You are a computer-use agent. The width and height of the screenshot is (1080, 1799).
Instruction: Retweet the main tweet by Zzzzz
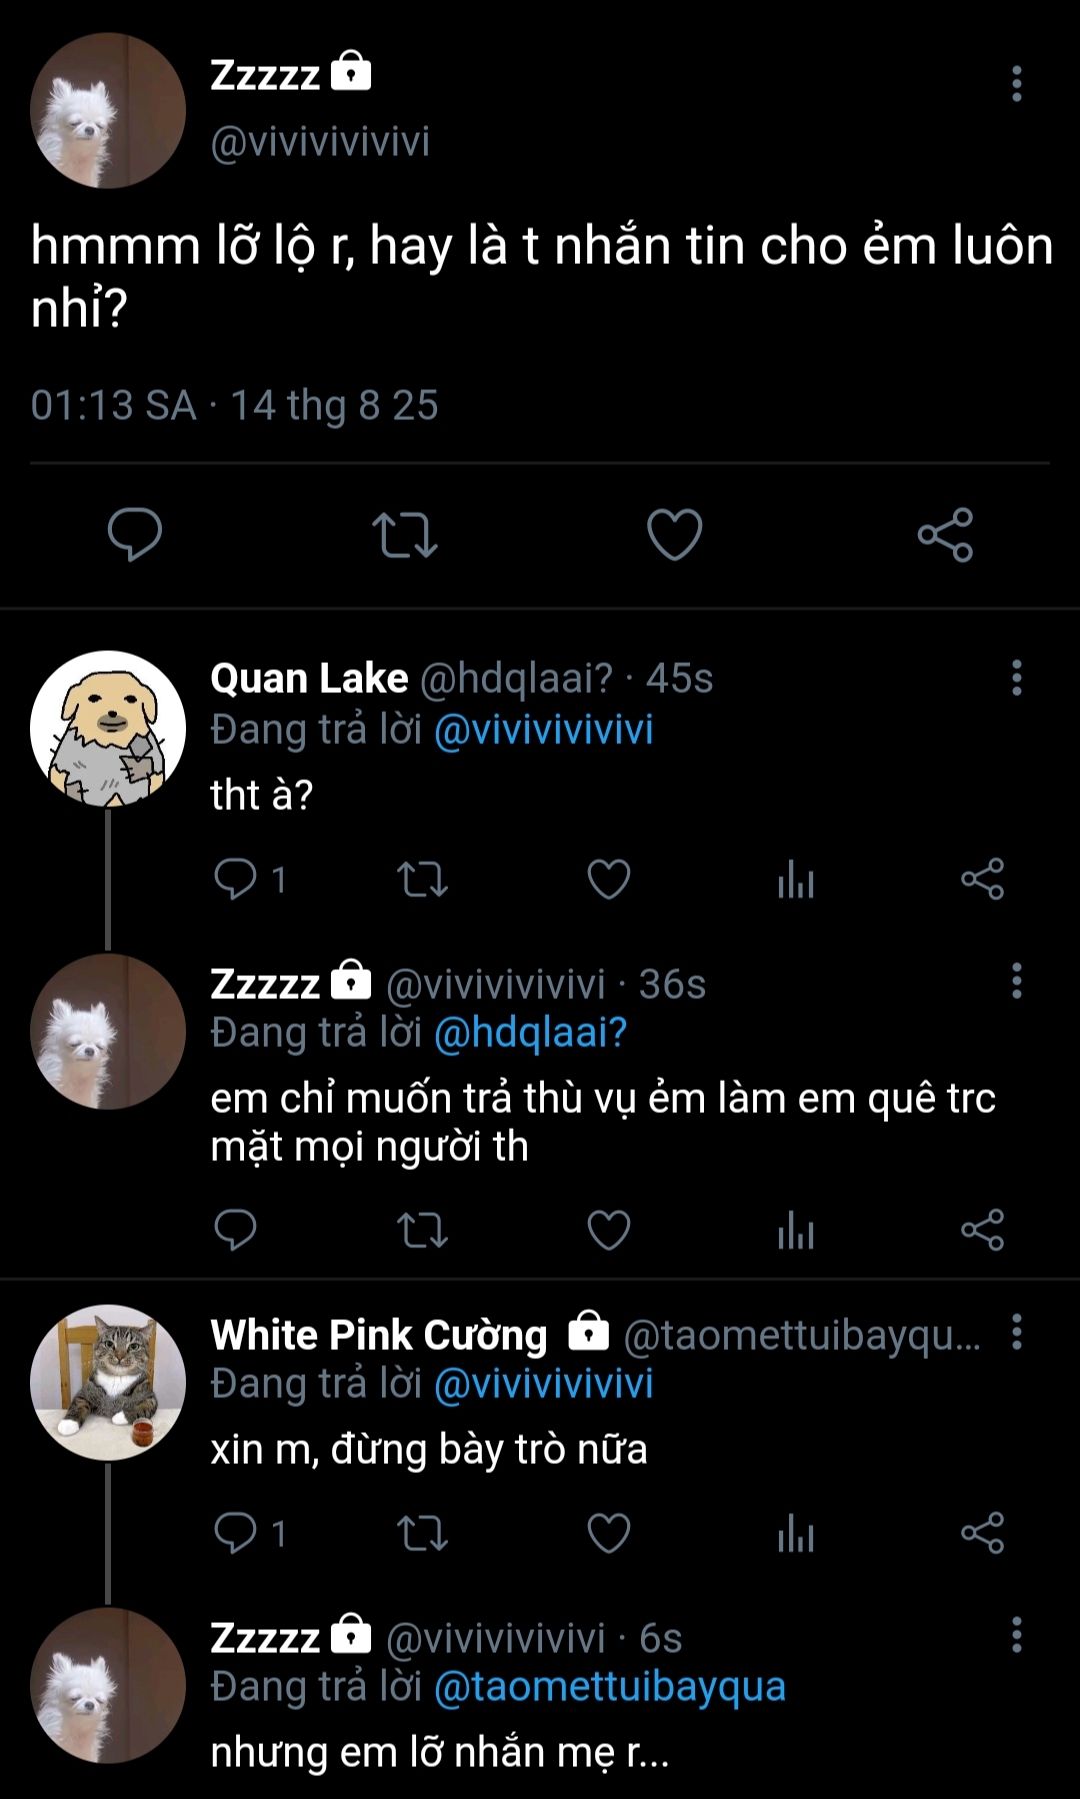coord(404,534)
